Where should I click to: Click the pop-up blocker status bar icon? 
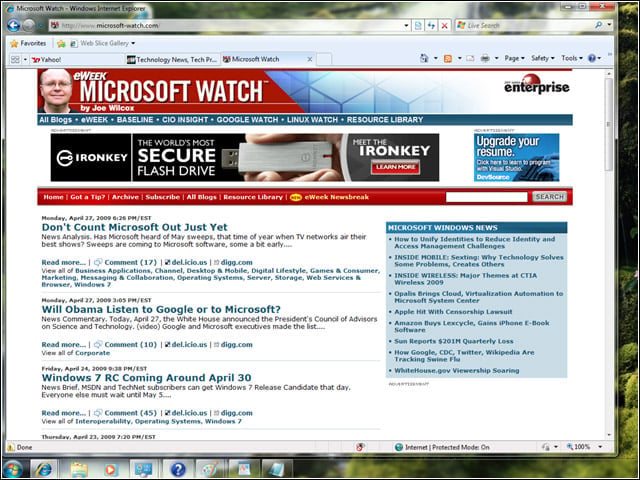click(360, 447)
